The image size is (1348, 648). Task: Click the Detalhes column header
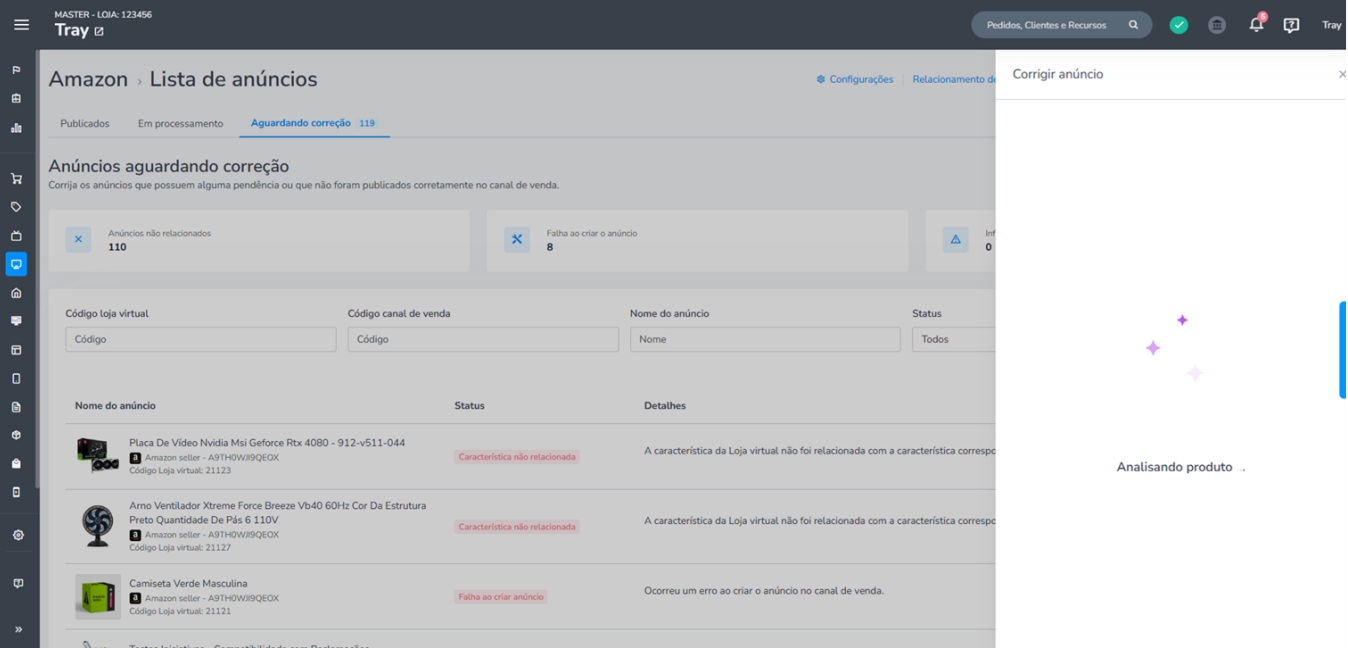665,406
